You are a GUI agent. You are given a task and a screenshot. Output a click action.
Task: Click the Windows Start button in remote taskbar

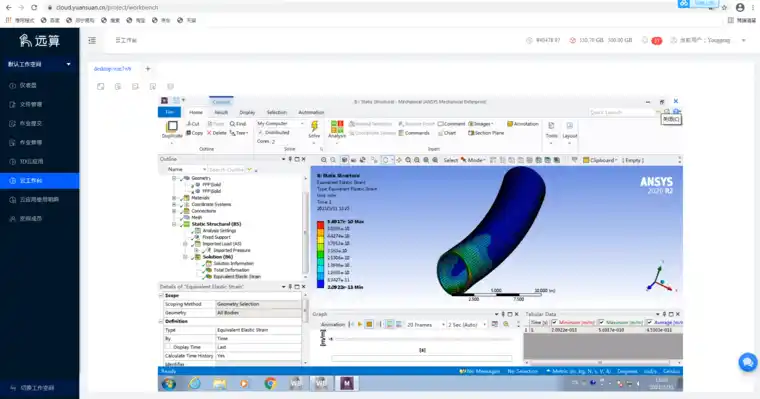pos(169,383)
